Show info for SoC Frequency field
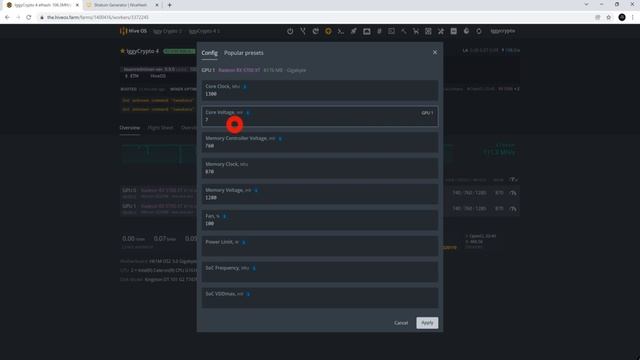The width and height of the screenshot is (640, 360). click(254, 268)
